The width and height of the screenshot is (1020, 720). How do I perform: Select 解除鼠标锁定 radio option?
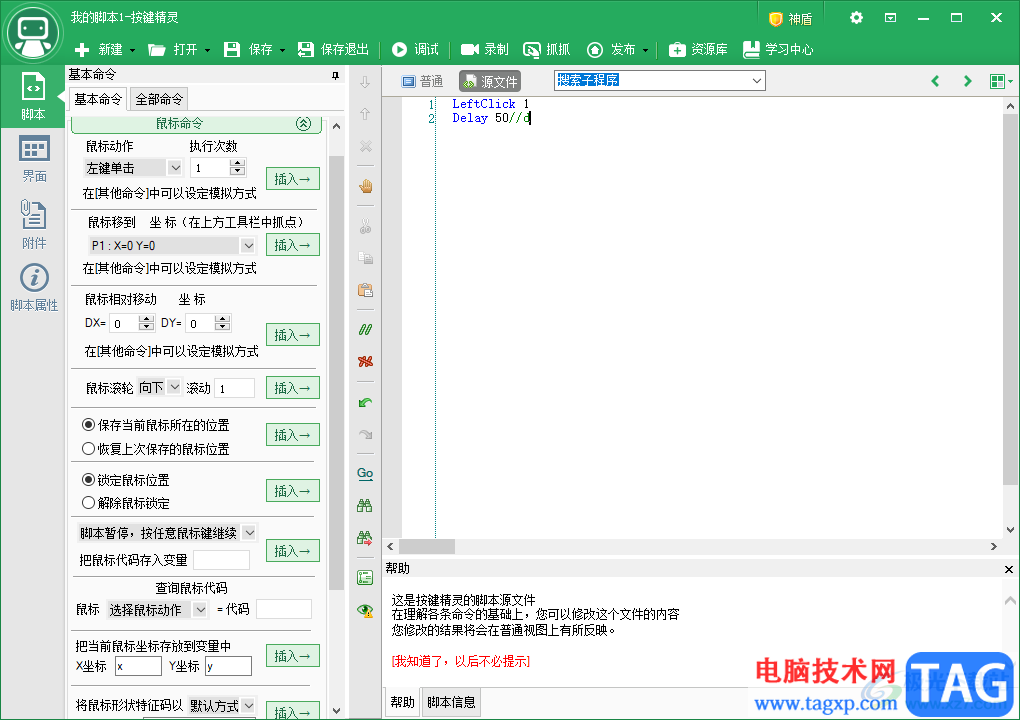click(x=126, y=503)
